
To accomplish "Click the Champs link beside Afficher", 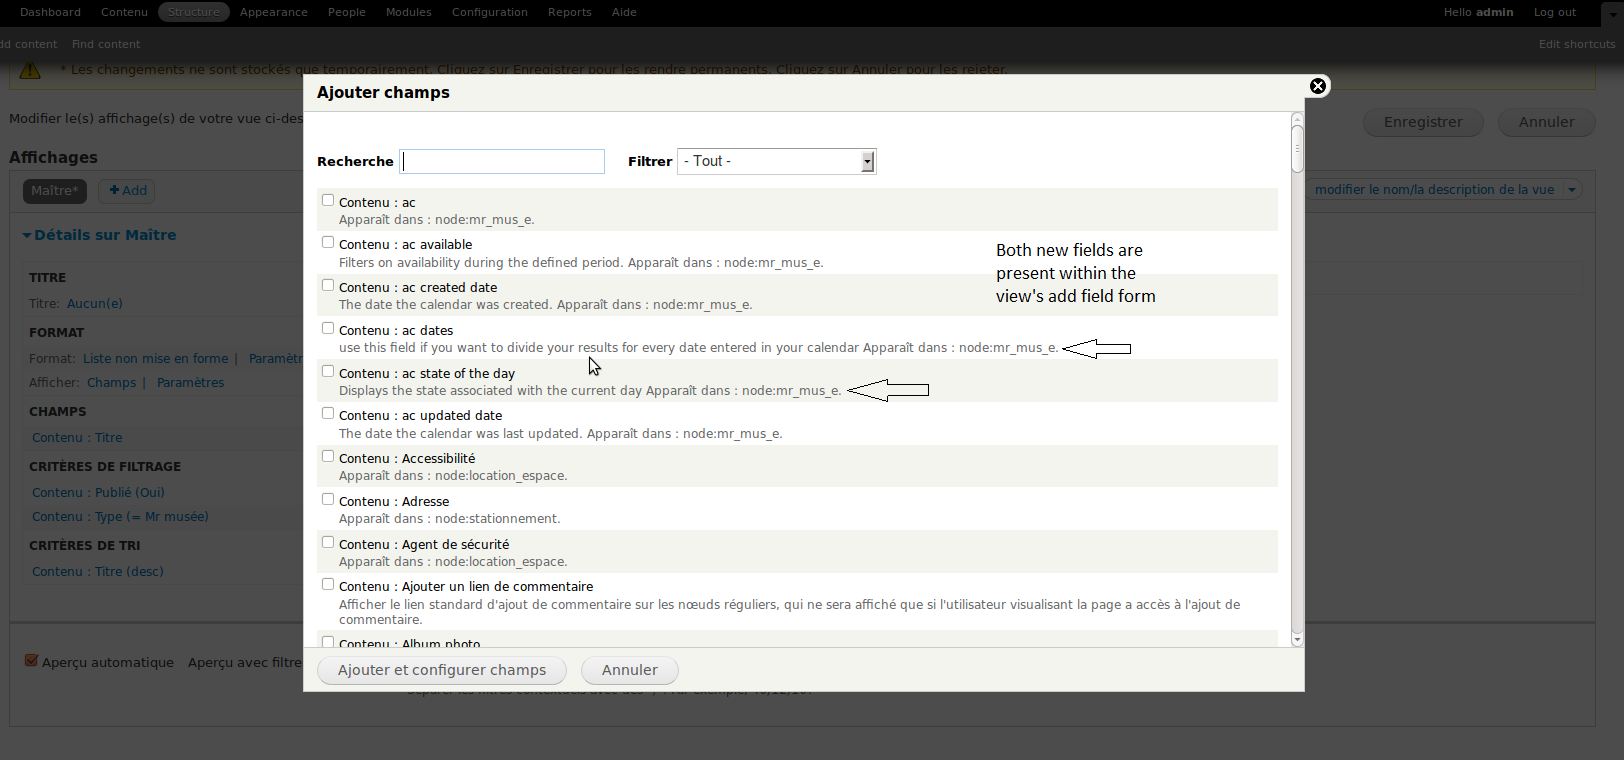I will [x=111, y=383].
